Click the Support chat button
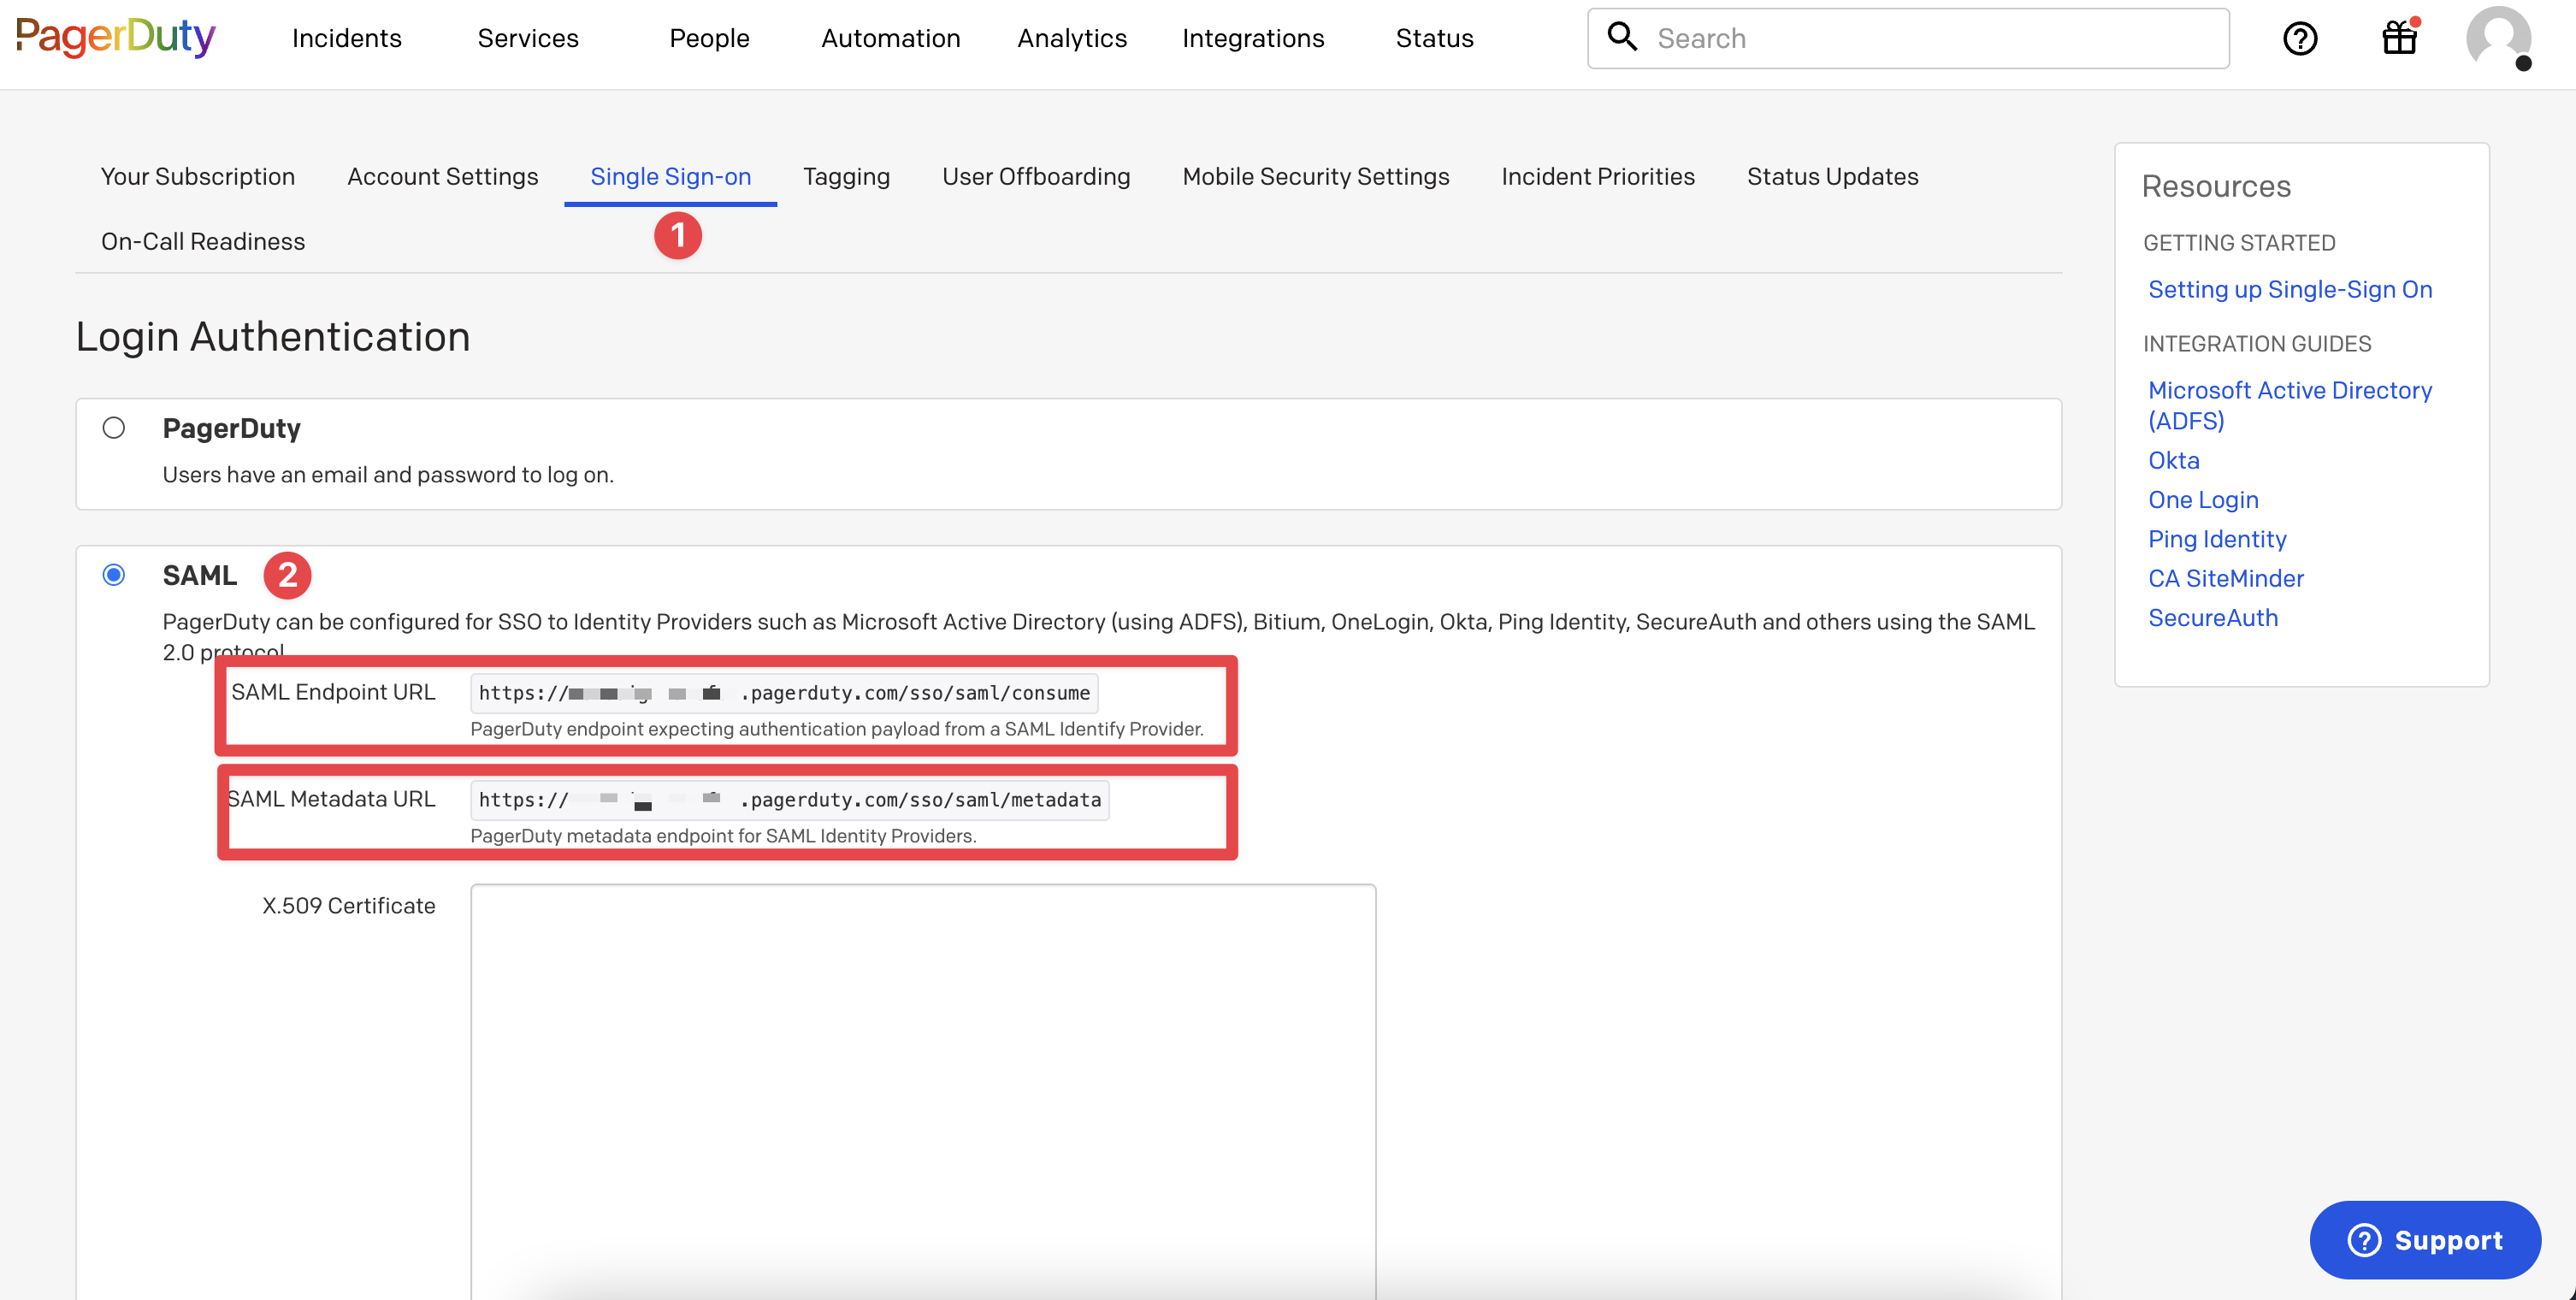Viewport: 2576px width, 1300px height. [x=2424, y=1239]
